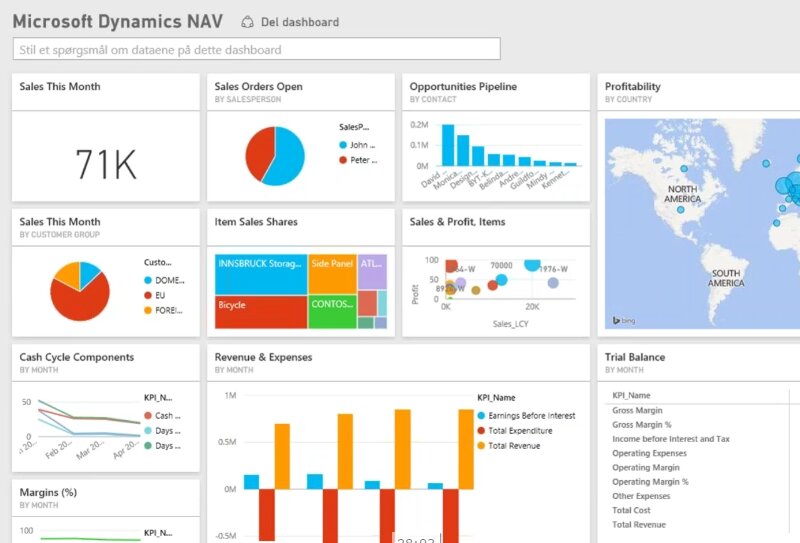Open the Sales This Month 71K tile
The height and width of the screenshot is (543, 800).
[x=106, y=163]
